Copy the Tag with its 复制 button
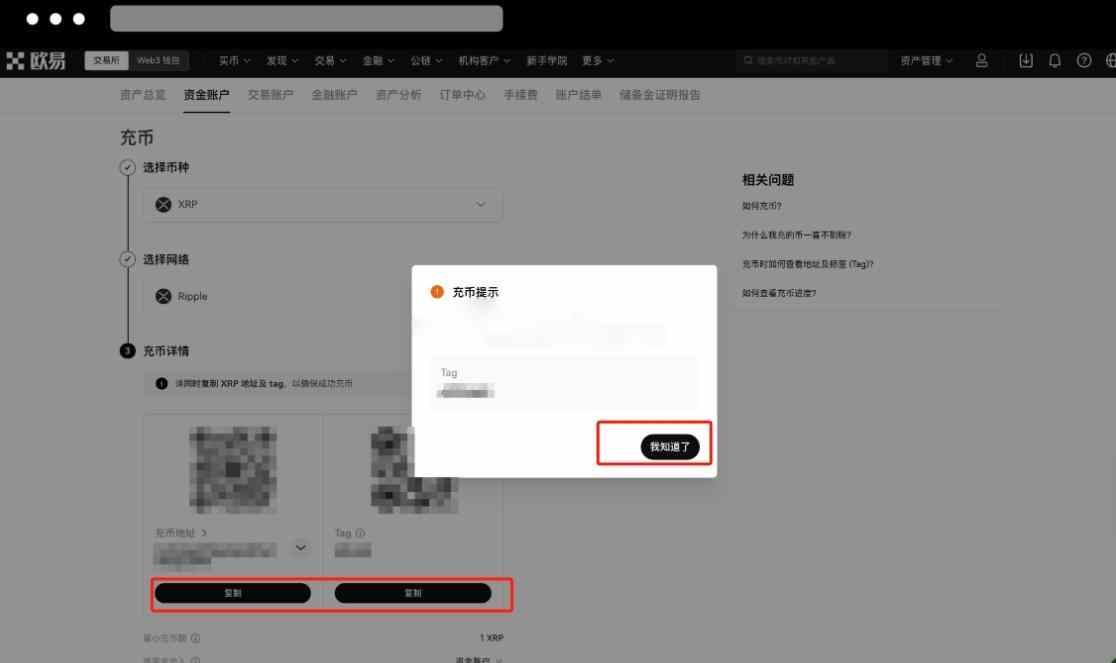 [x=413, y=593]
